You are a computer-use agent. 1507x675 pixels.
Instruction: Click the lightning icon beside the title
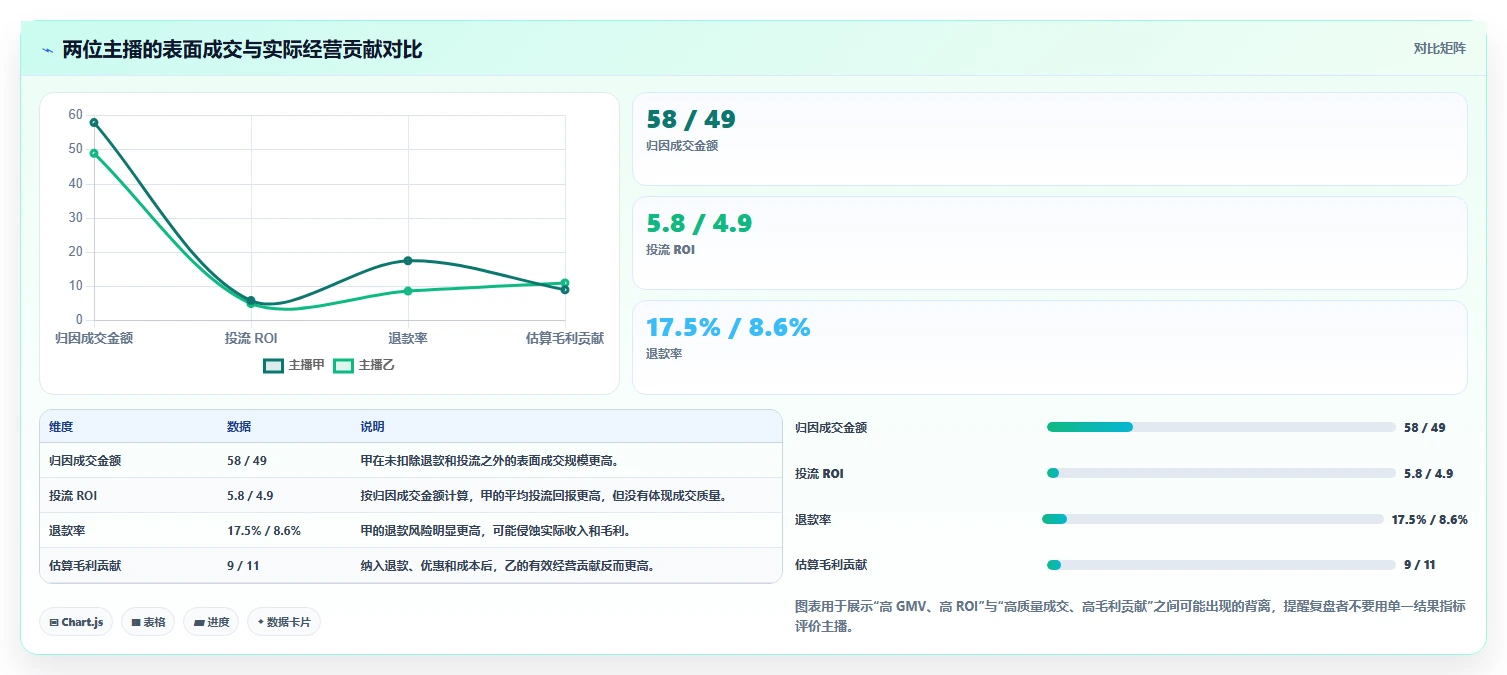(48, 50)
